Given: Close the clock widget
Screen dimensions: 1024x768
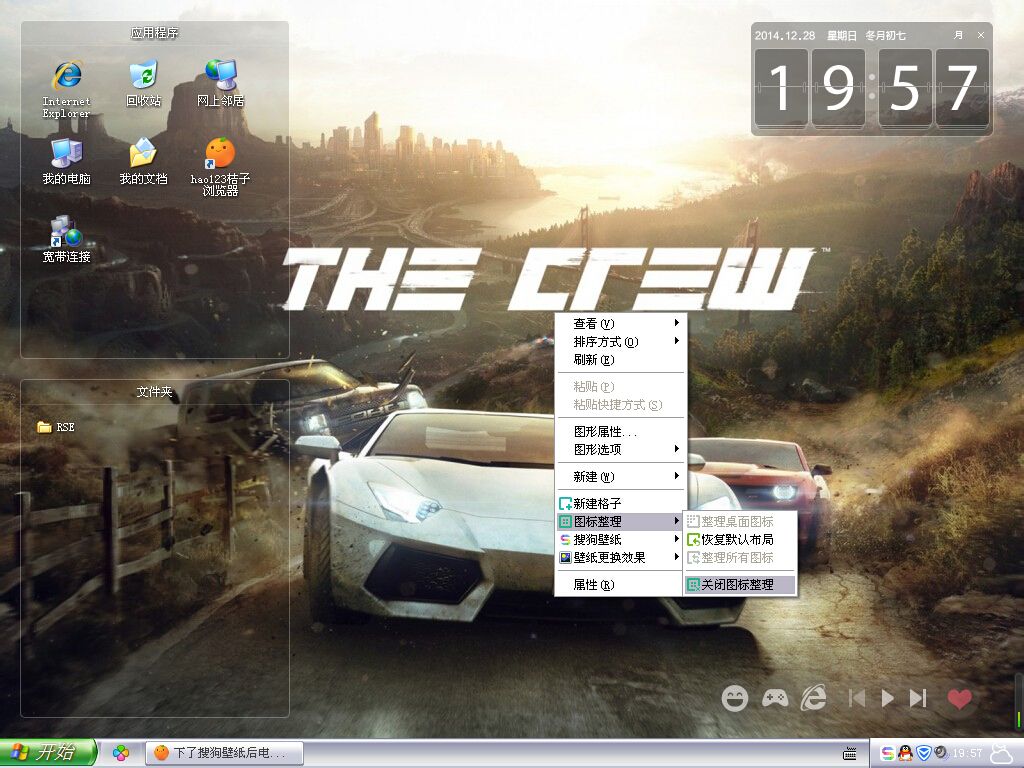Looking at the screenshot, I should click(981, 35).
